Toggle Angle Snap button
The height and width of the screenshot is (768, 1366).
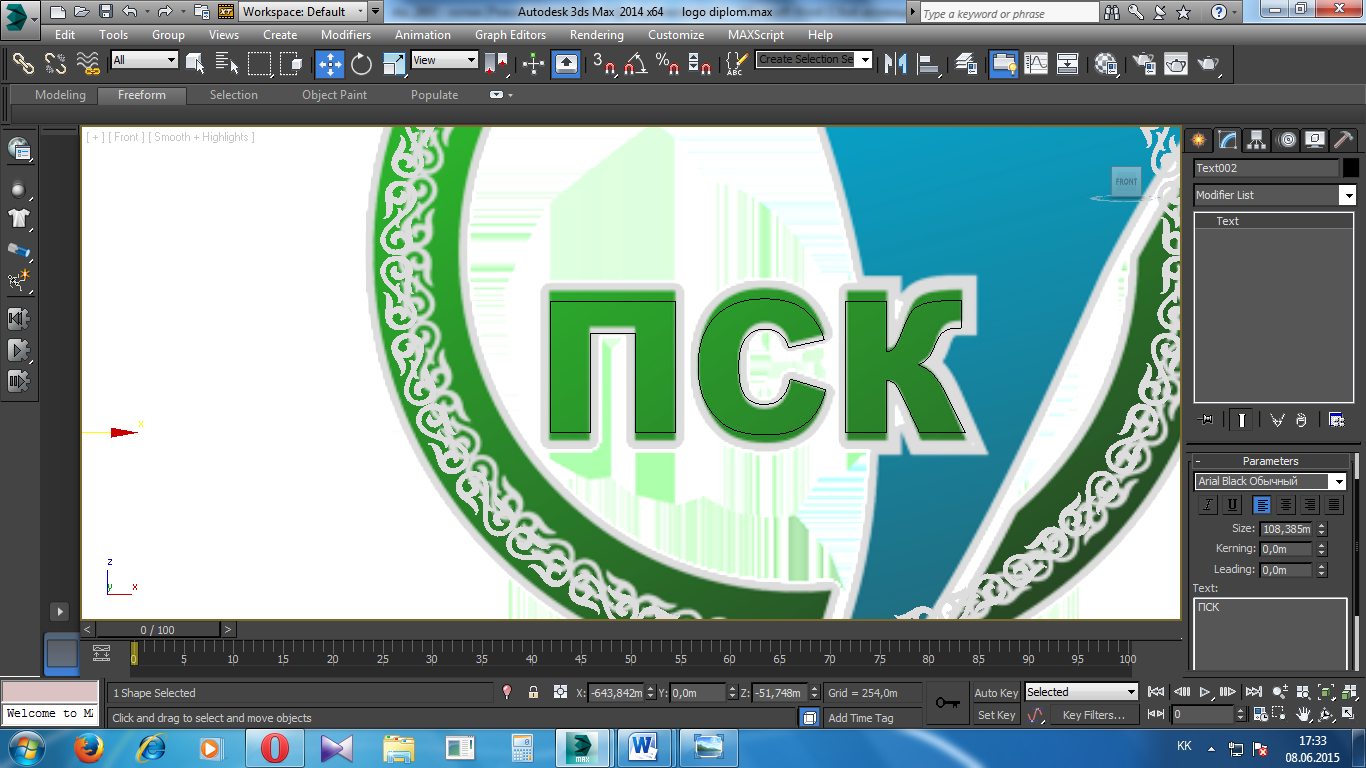pyautogui.click(x=636, y=64)
